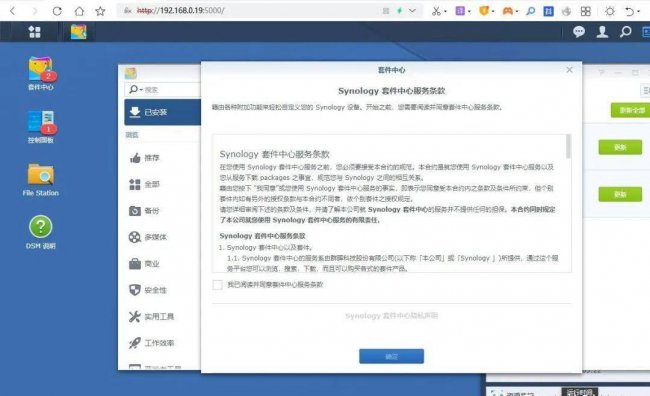Open DSM notifications chat bubble icon
Viewport: 650px width, 396px height.
[579, 32]
